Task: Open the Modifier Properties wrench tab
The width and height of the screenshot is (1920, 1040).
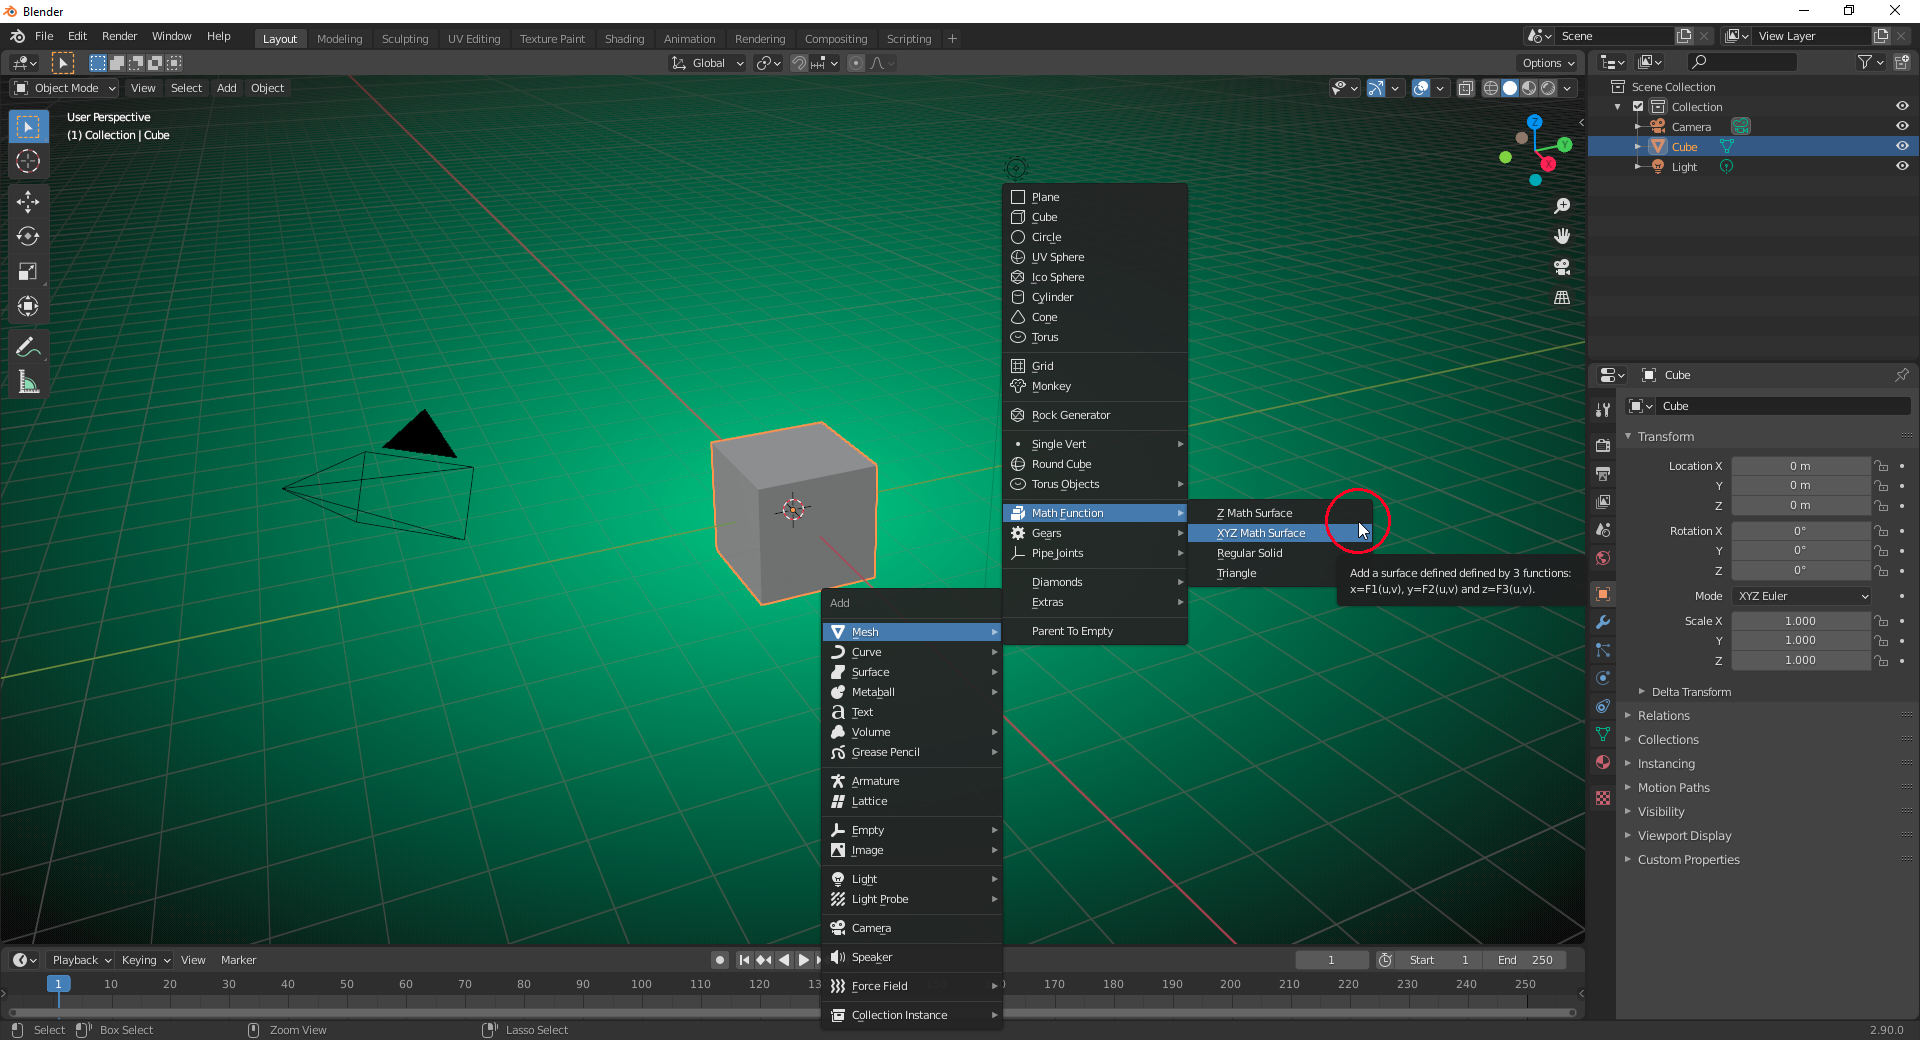Action: [1602, 622]
